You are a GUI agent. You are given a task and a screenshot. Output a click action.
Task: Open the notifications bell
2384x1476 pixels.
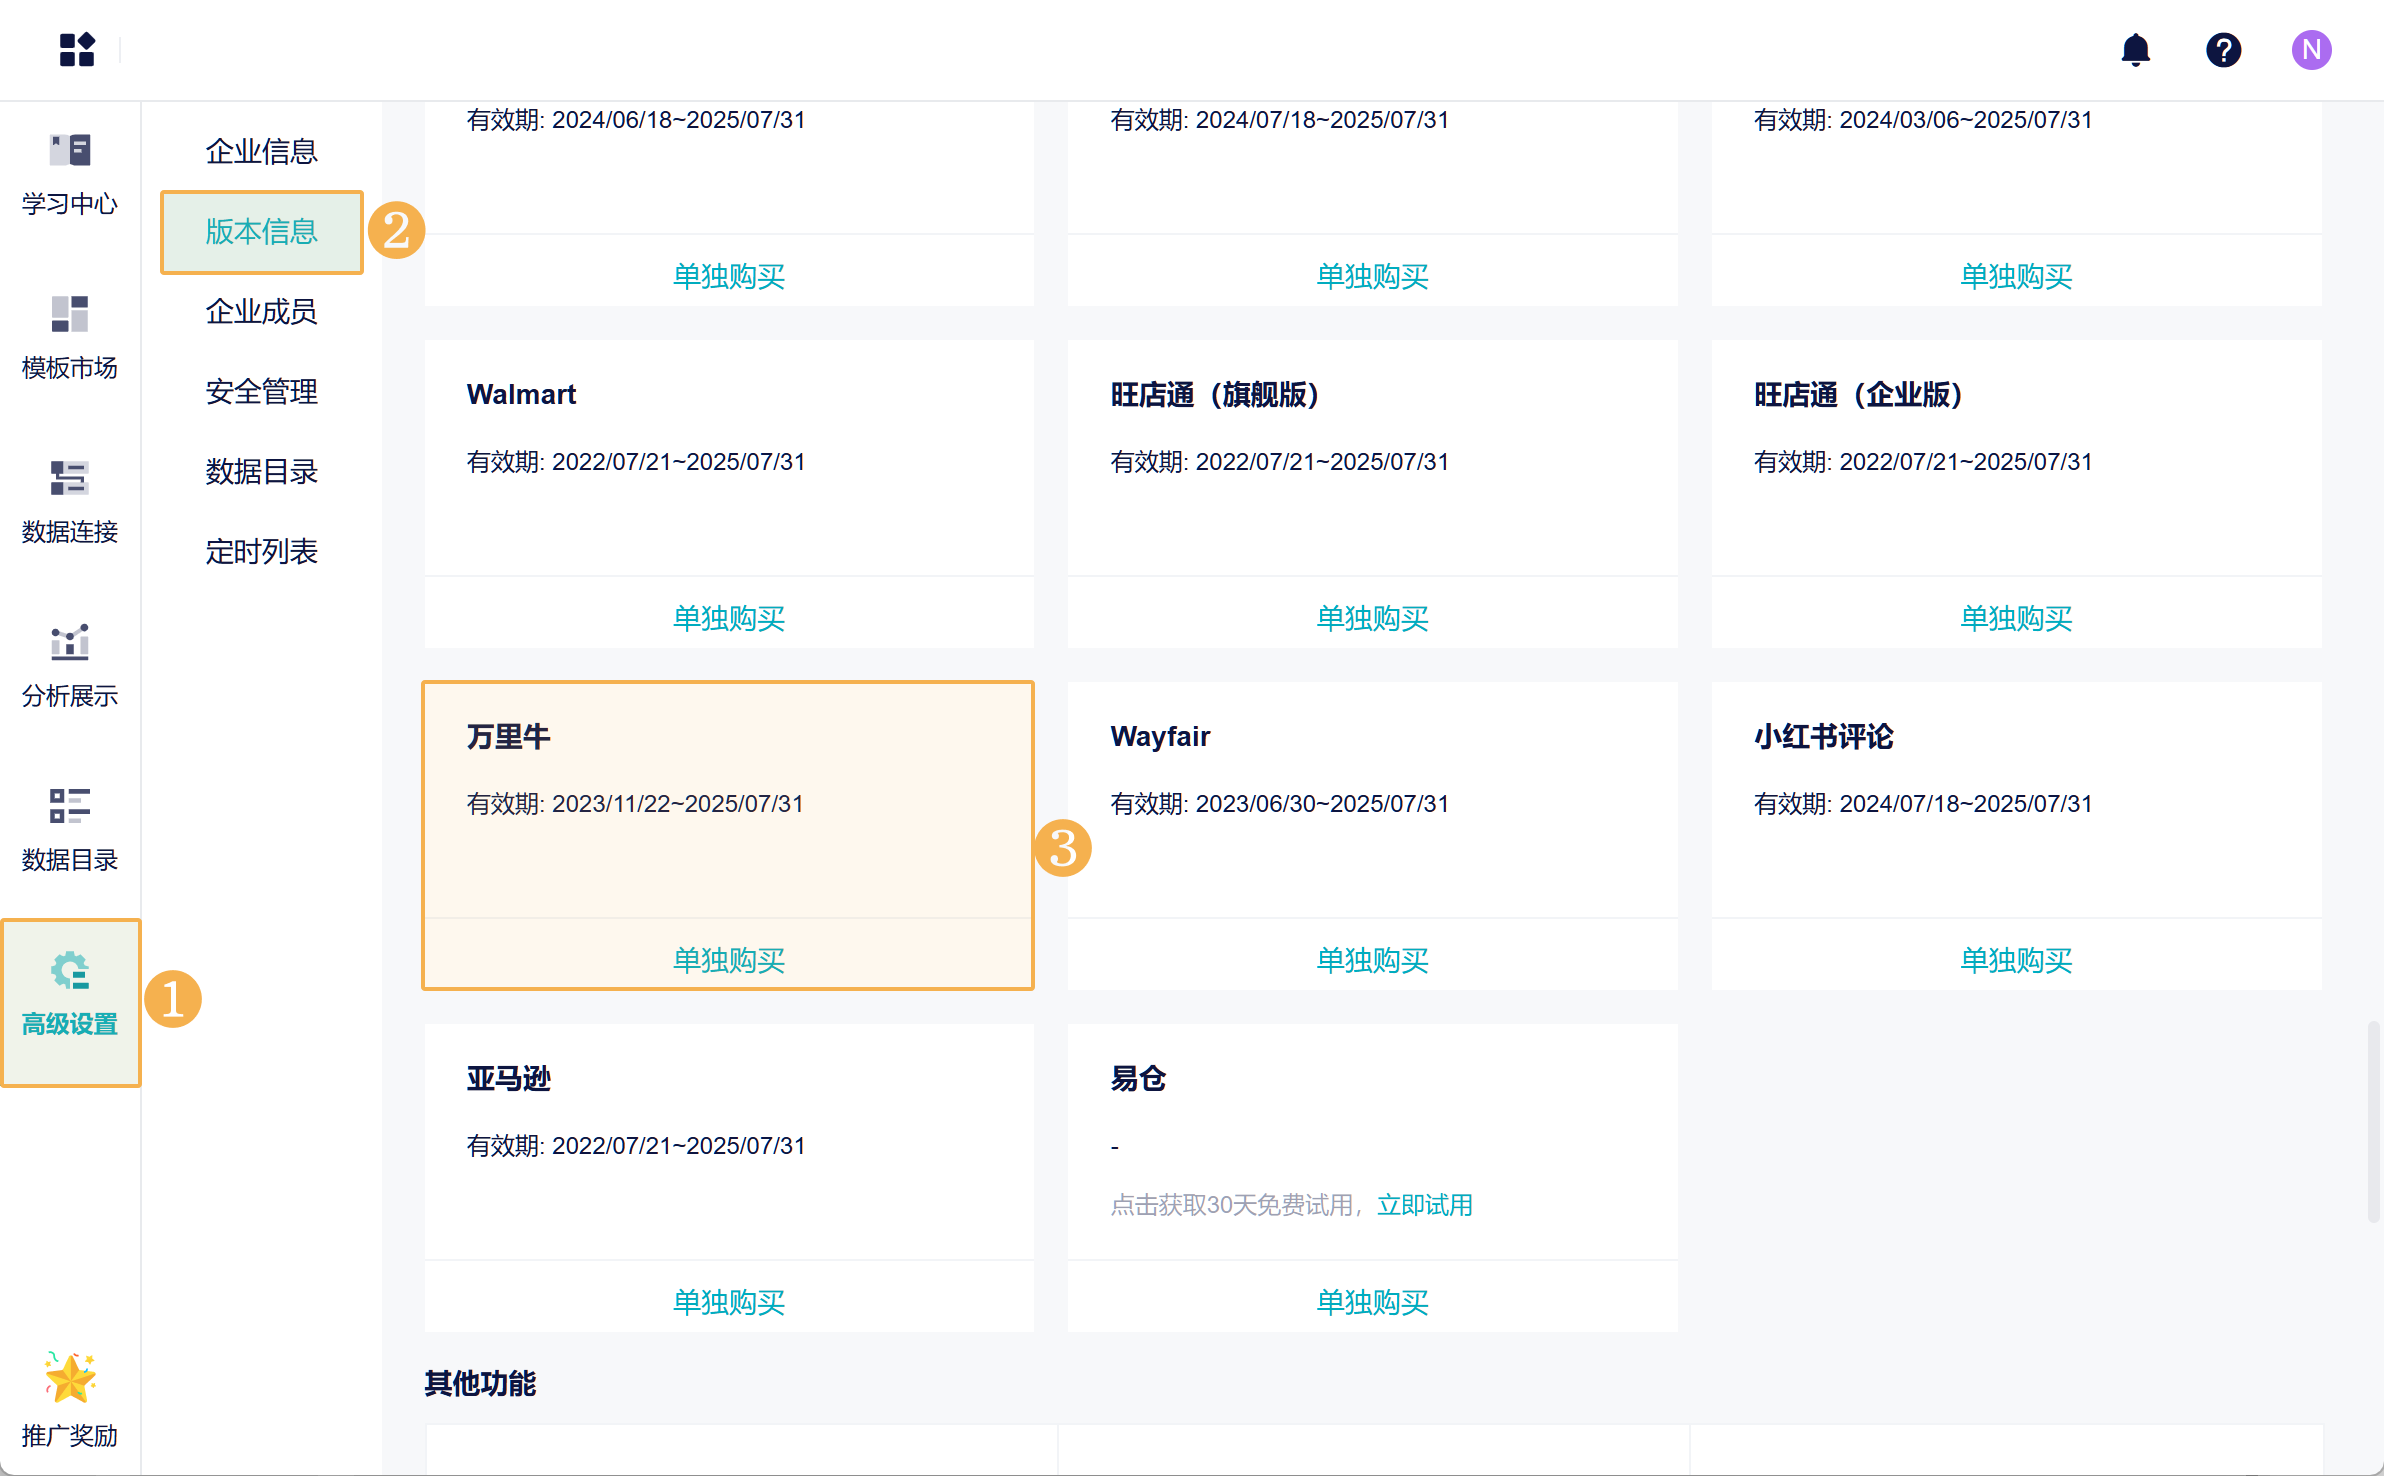tap(2135, 49)
